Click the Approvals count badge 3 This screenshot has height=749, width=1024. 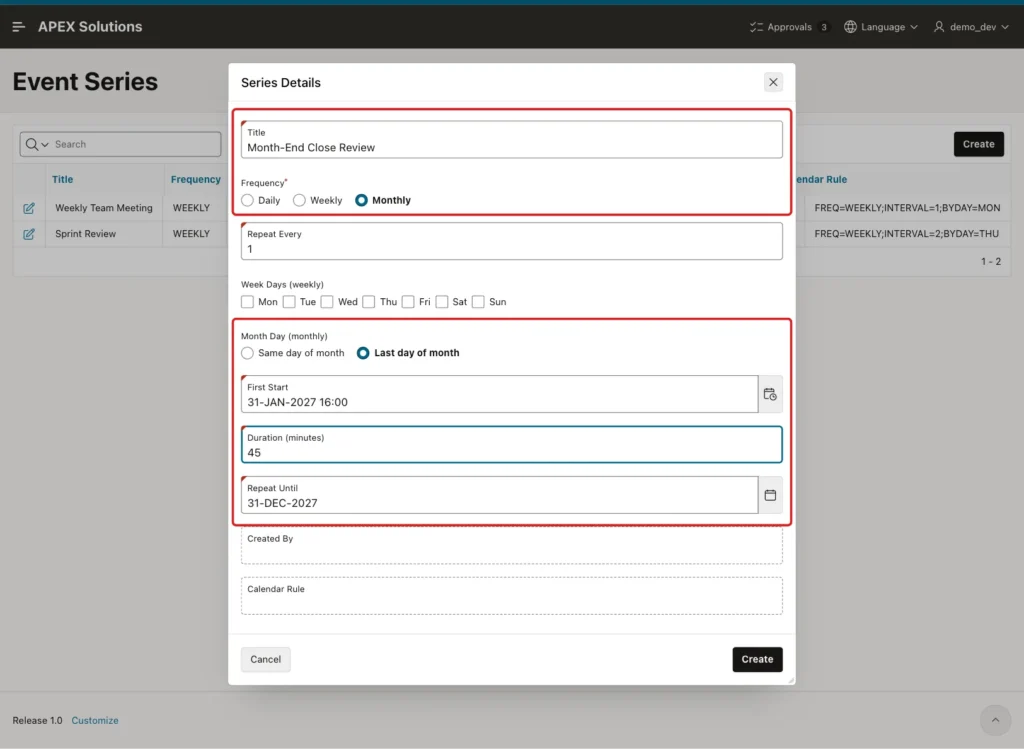[x=824, y=27]
